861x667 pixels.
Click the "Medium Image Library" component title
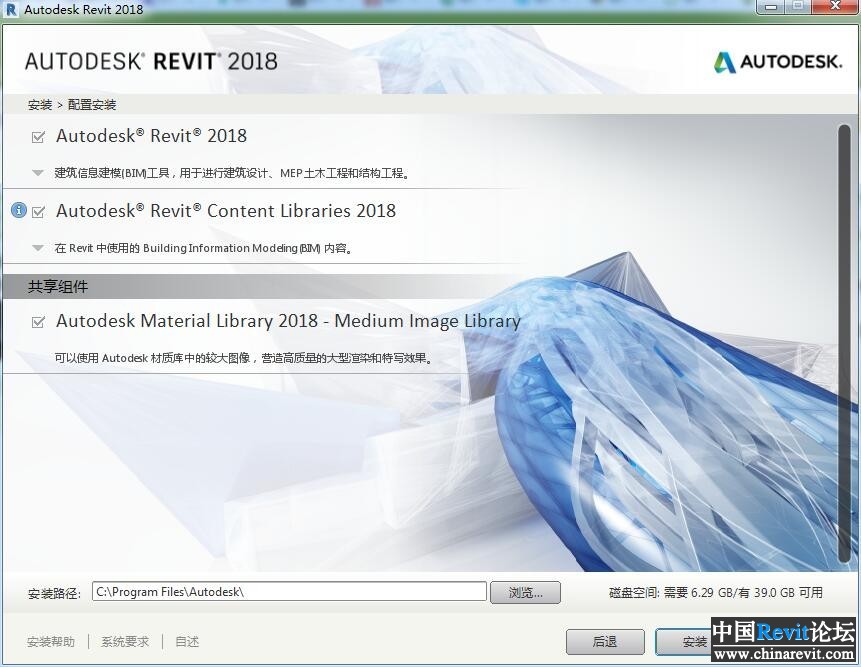click(x=288, y=321)
